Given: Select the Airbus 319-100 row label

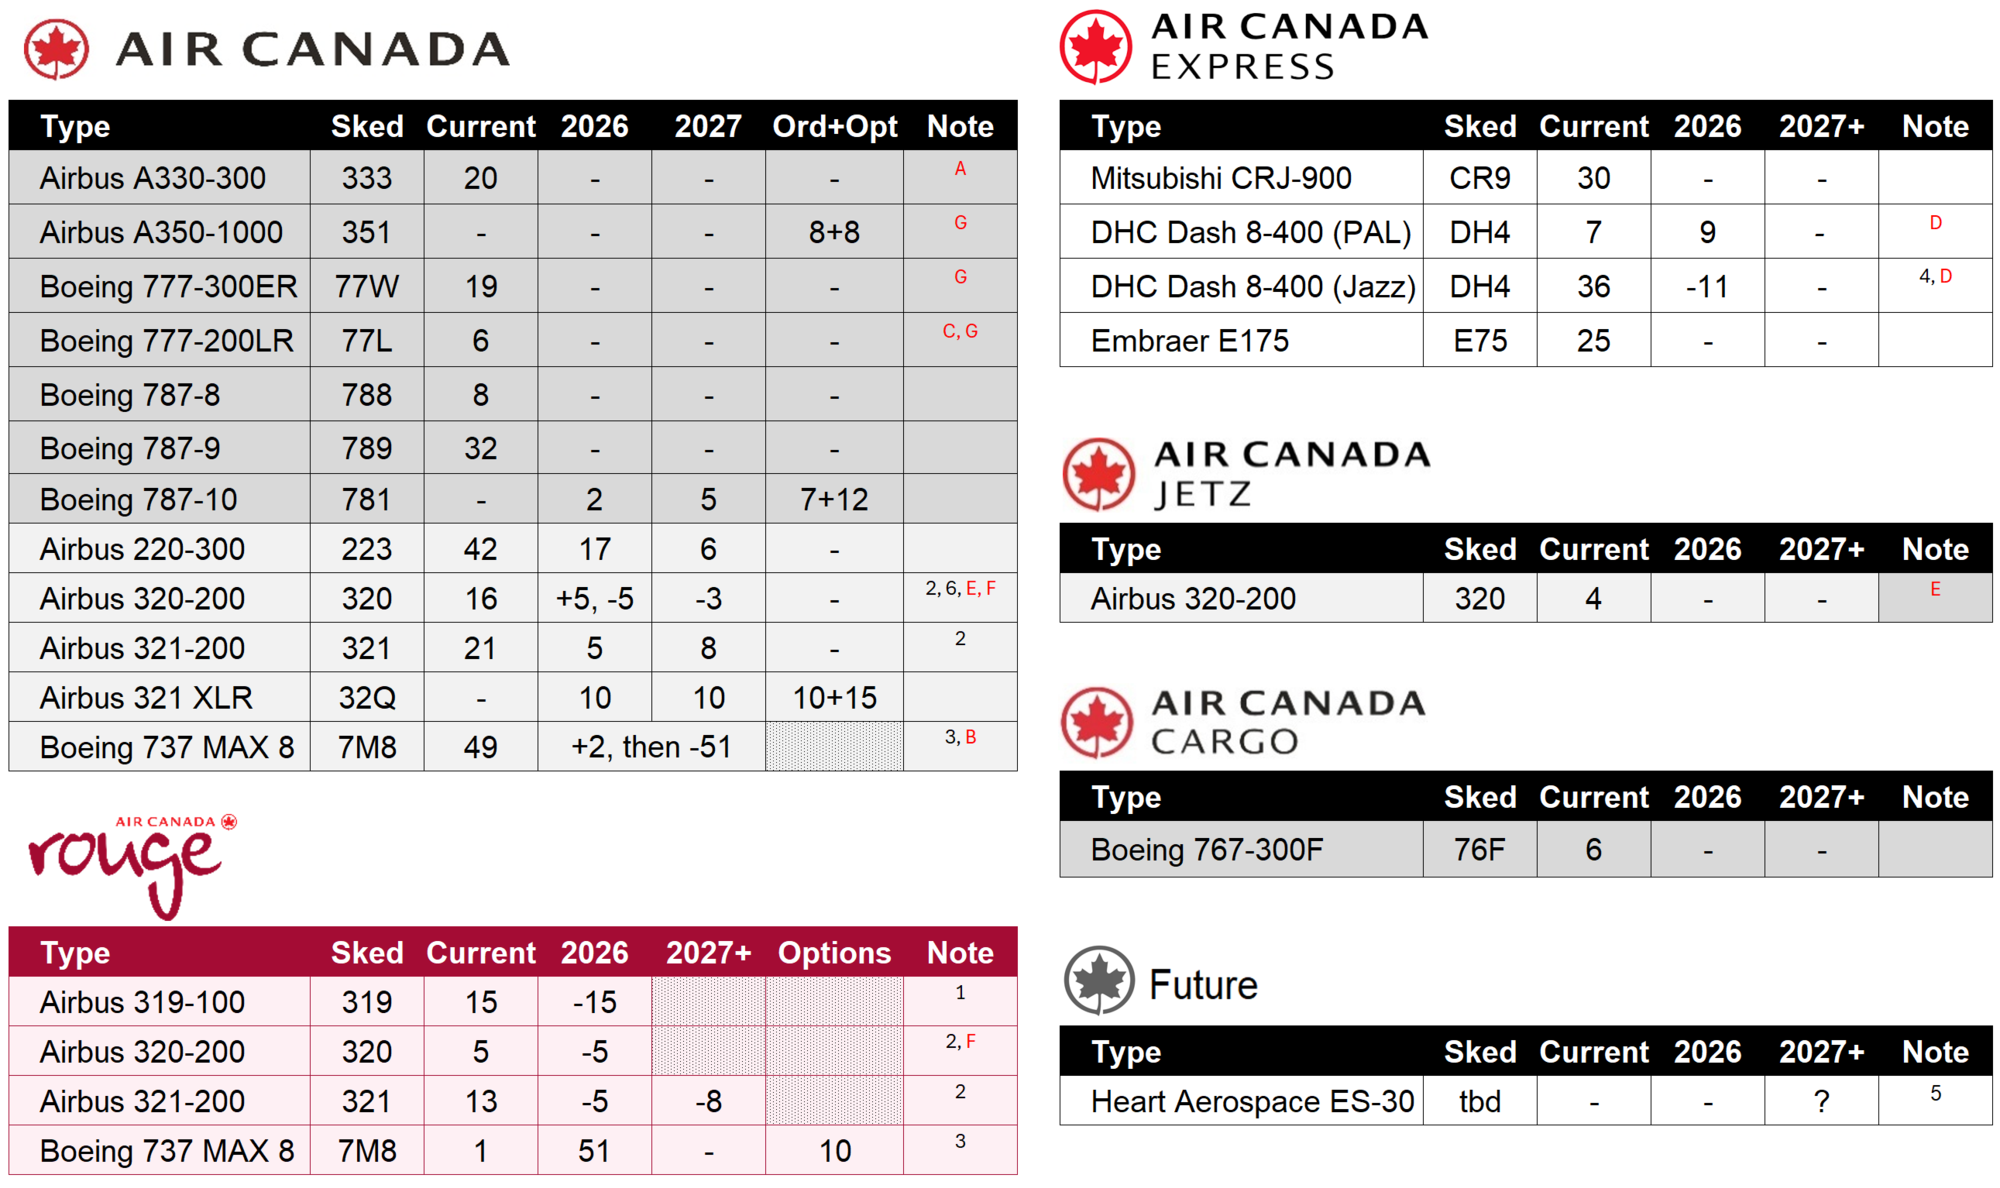Looking at the screenshot, I should click(142, 1002).
